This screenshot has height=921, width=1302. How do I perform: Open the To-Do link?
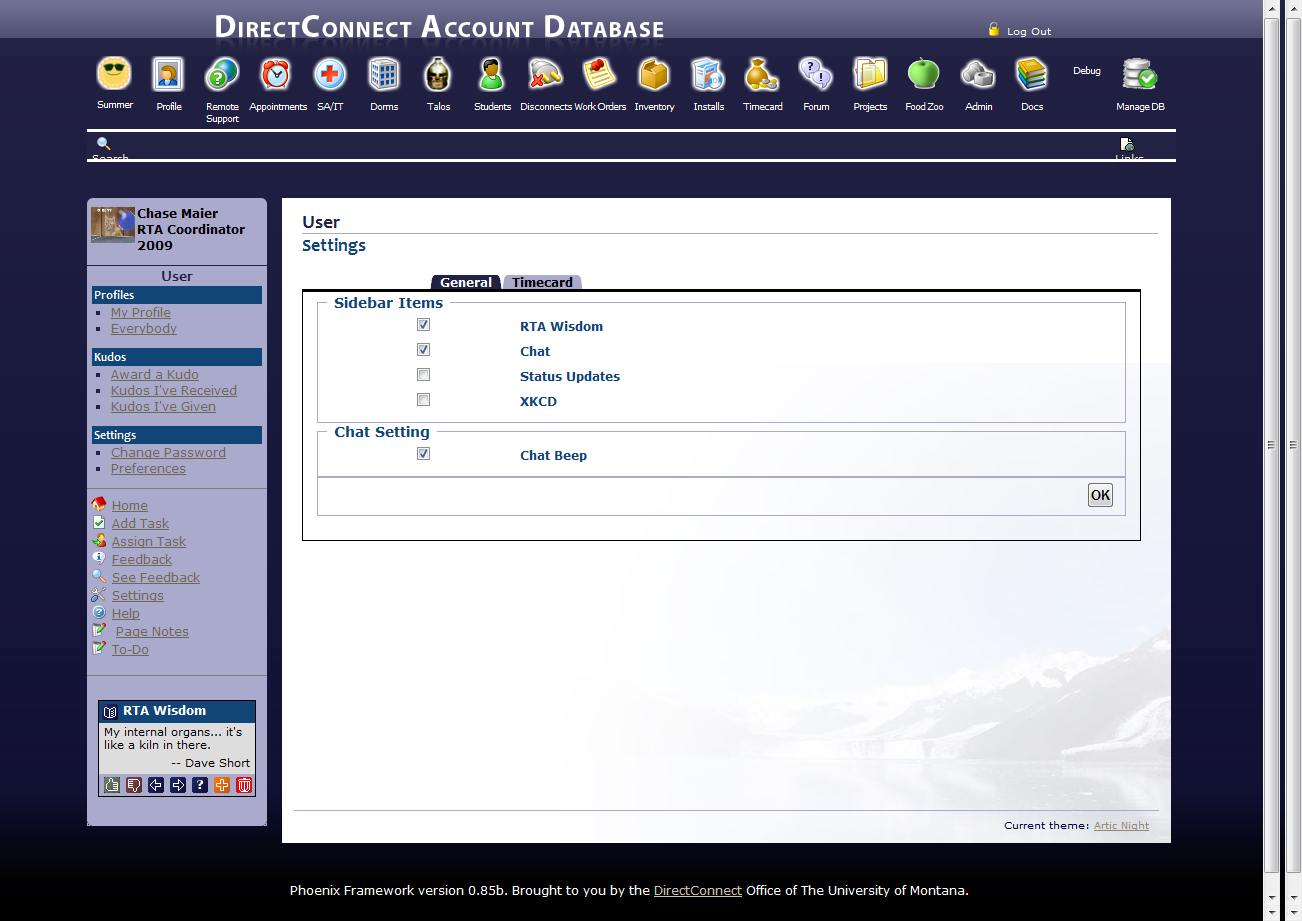[x=130, y=650]
